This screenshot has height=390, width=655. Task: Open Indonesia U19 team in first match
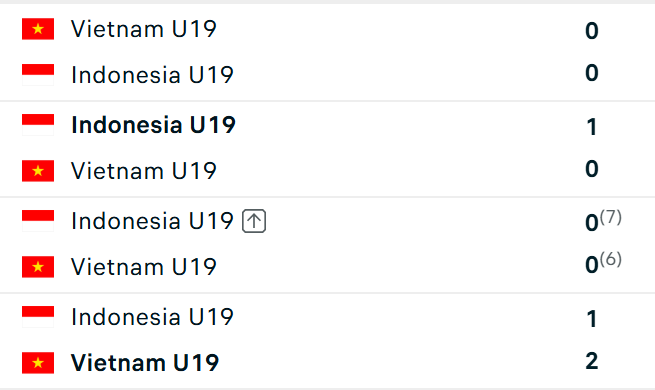[152, 75]
